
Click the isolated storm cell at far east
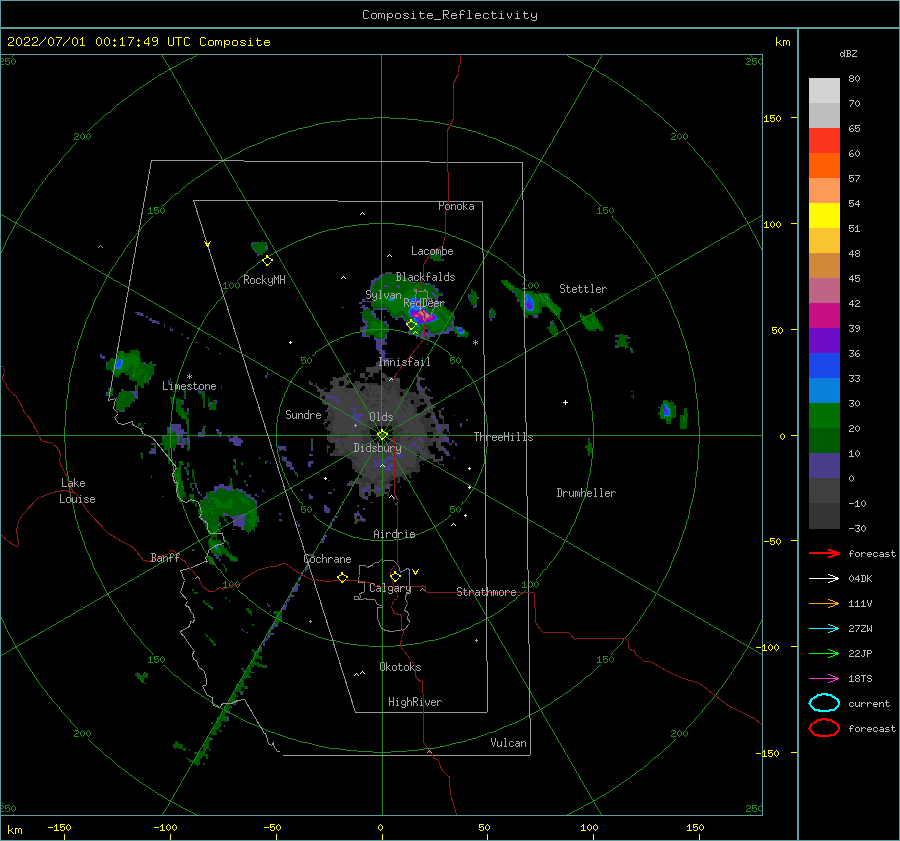coord(666,410)
